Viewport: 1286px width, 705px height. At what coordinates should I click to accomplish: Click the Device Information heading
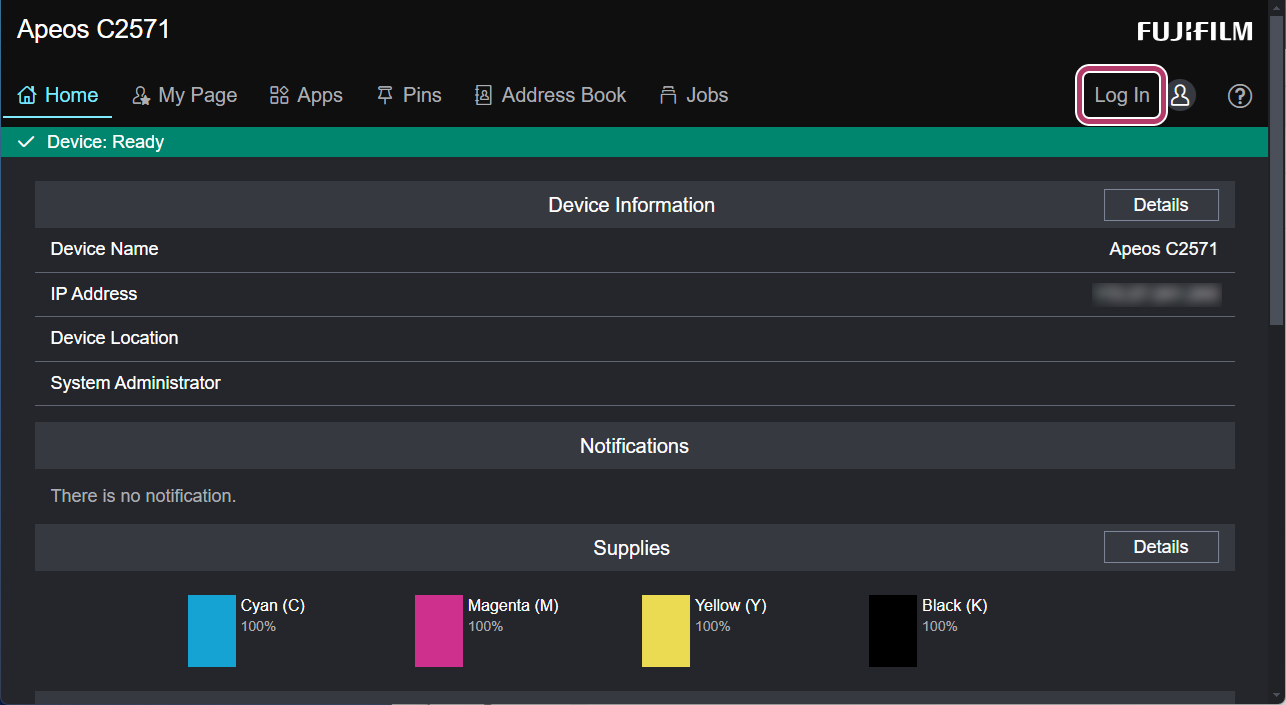click(x=631, y=205)
